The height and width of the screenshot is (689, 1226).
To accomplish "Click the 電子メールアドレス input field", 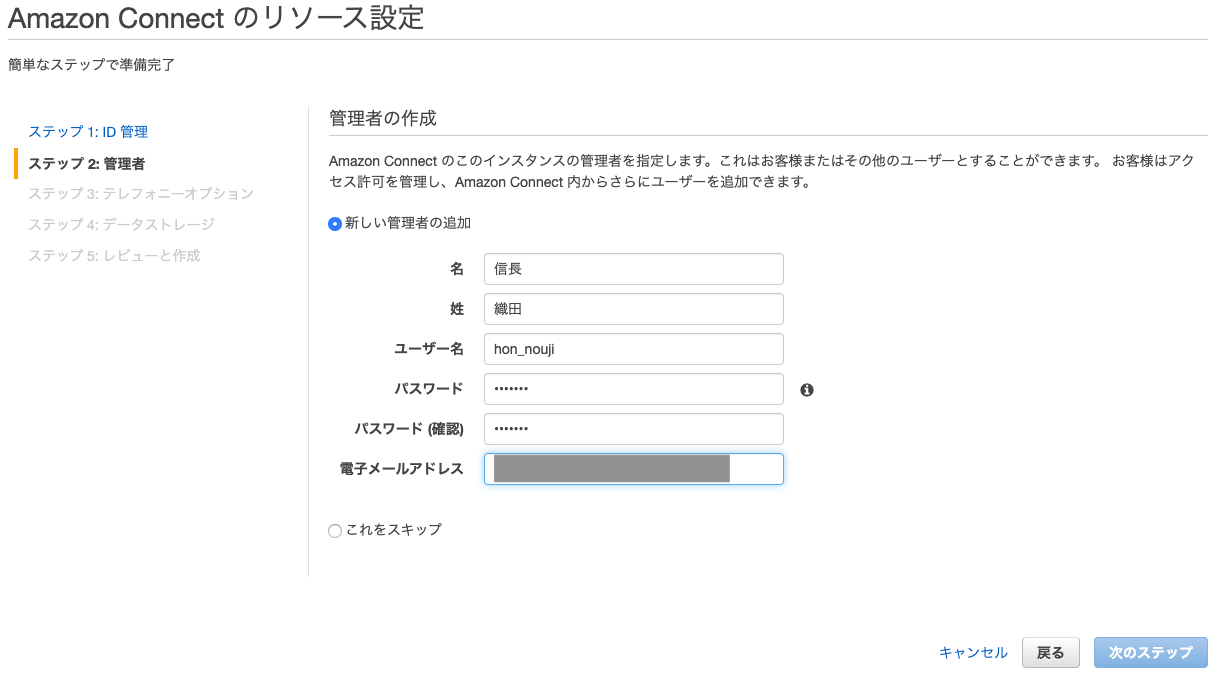I will pos(634,469).
